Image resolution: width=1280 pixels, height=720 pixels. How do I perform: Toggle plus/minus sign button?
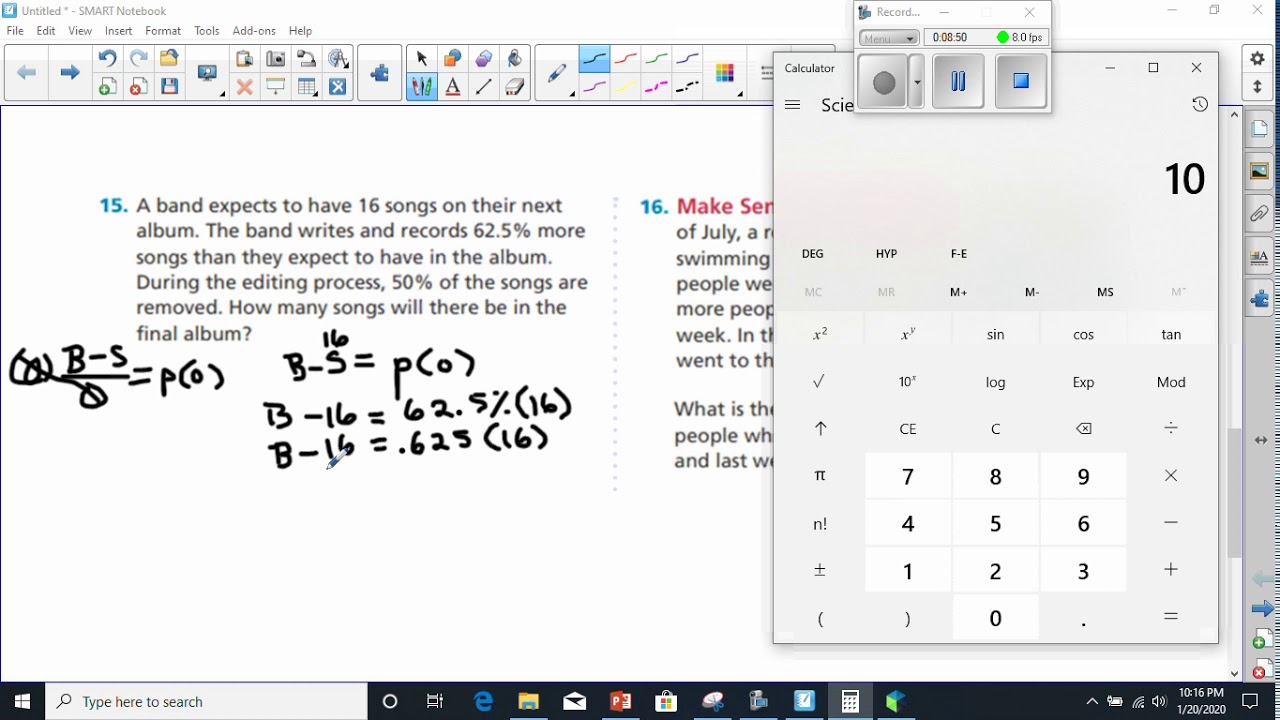820,571
